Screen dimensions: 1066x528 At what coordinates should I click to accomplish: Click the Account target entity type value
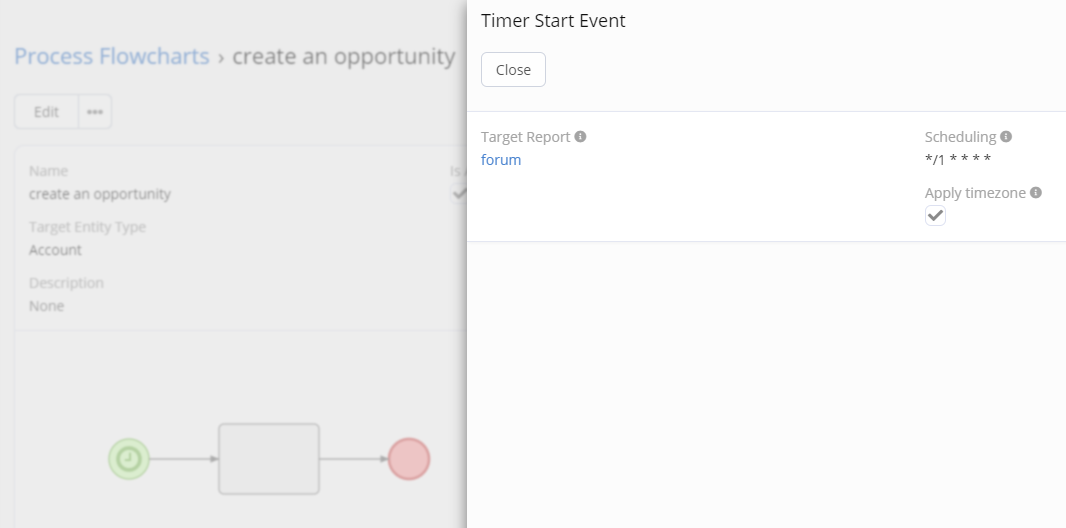click(x=56, y=250)
